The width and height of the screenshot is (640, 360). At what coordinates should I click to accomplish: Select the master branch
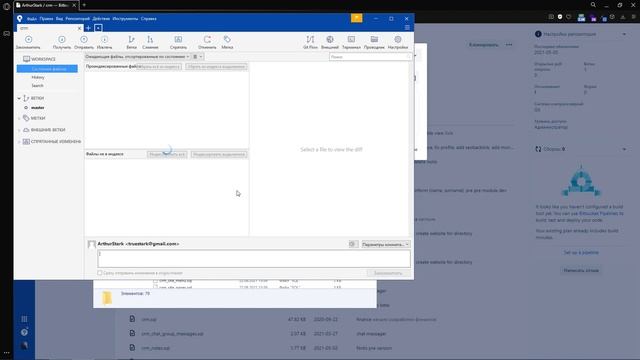tap(38, 108)
